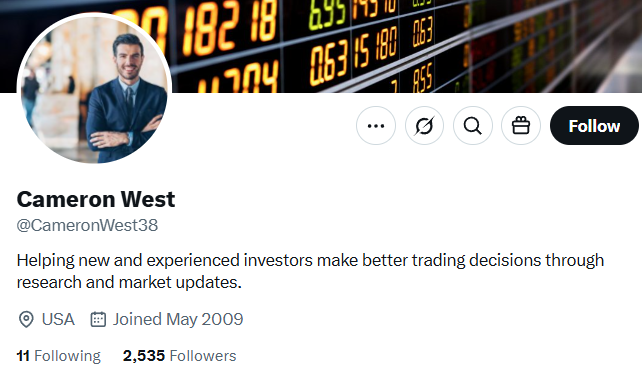Image resolution: width=642 pixels, height=367 pixels.
Task: Open the stock ticker banner image
Action: 405,45
